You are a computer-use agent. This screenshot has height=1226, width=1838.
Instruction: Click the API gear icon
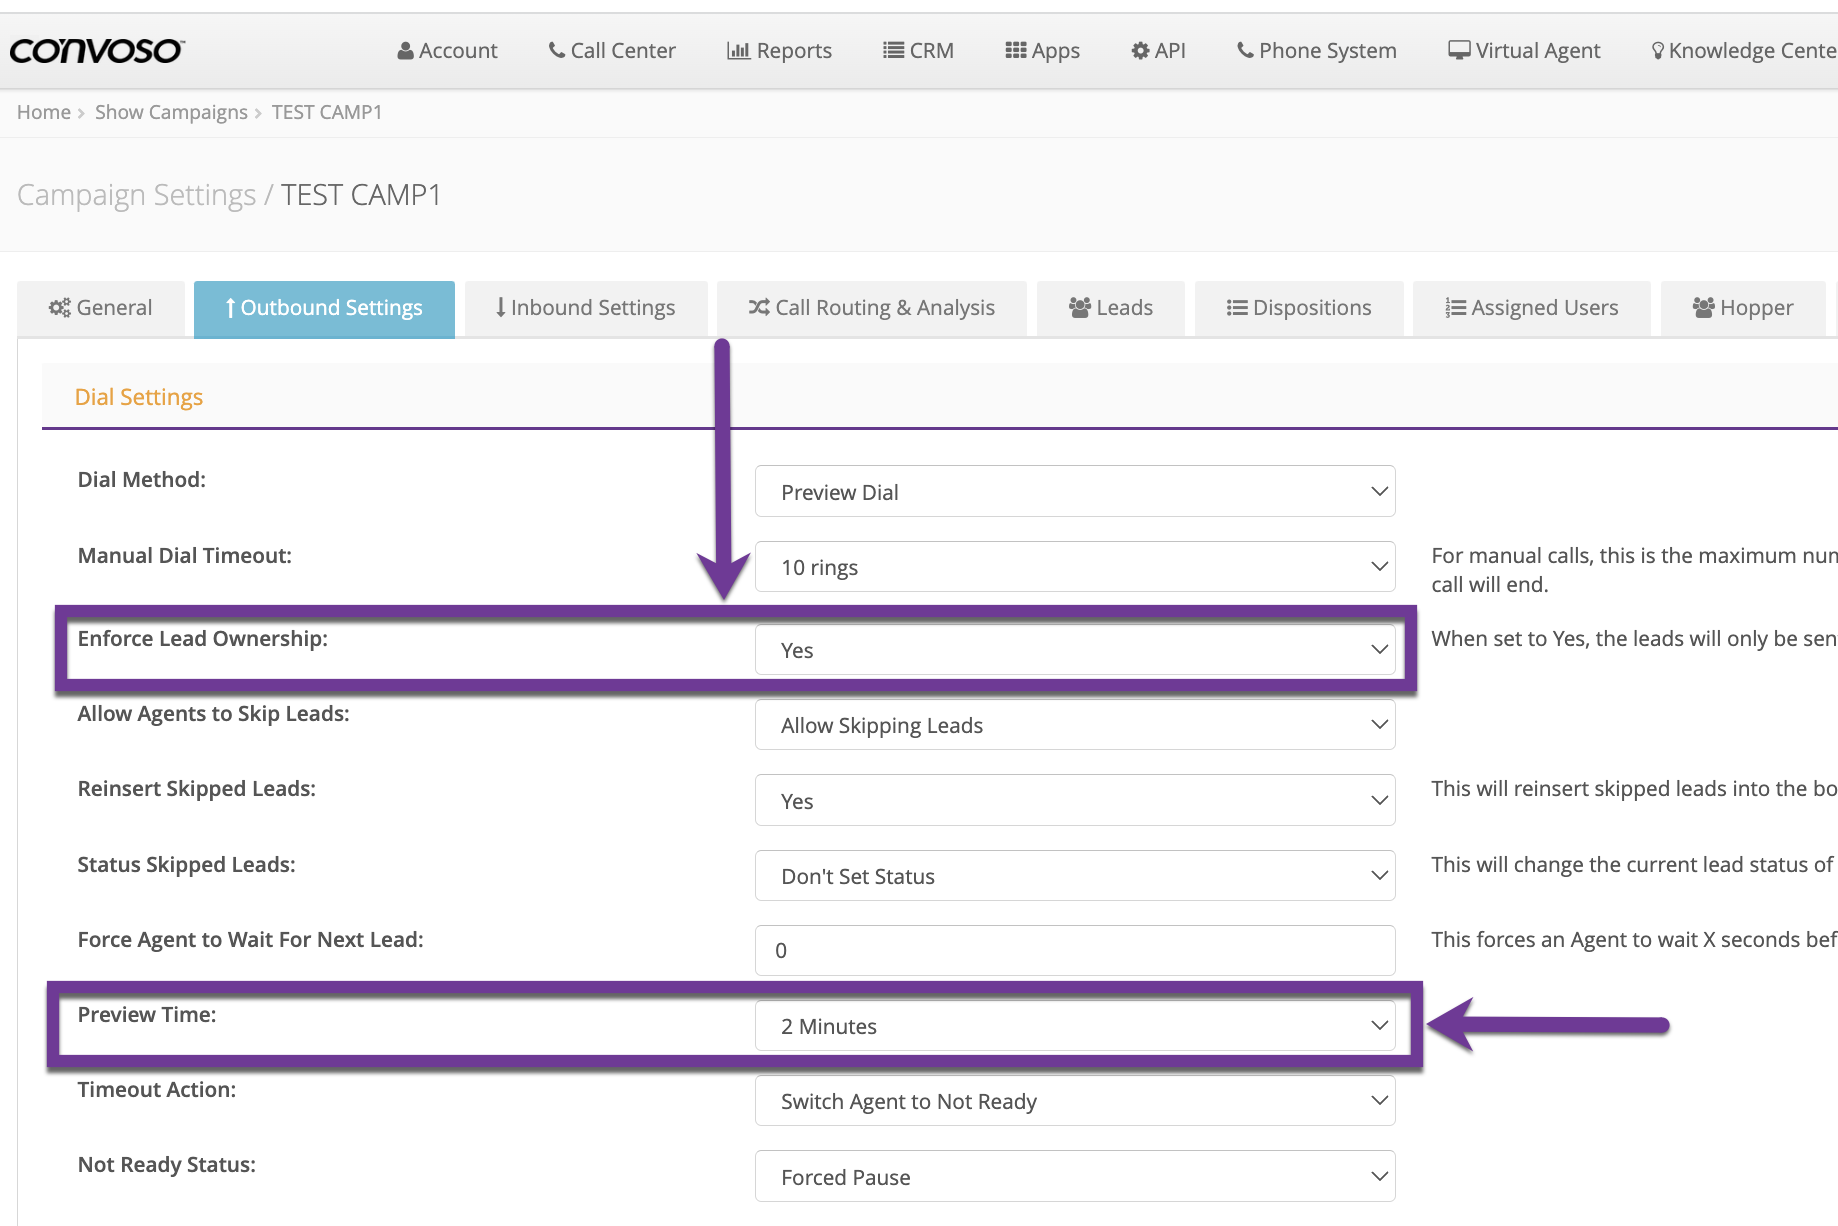(x=1140, y=50)
